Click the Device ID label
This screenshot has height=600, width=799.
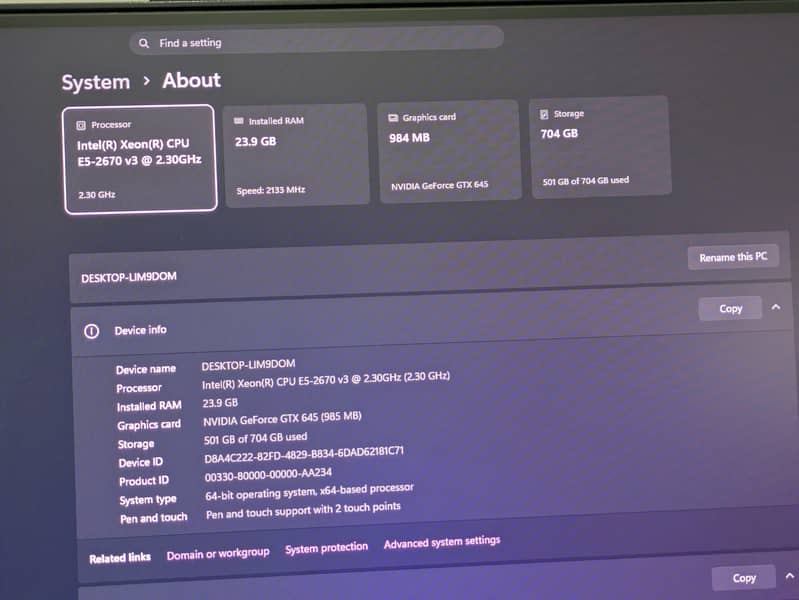click(141, 462)
